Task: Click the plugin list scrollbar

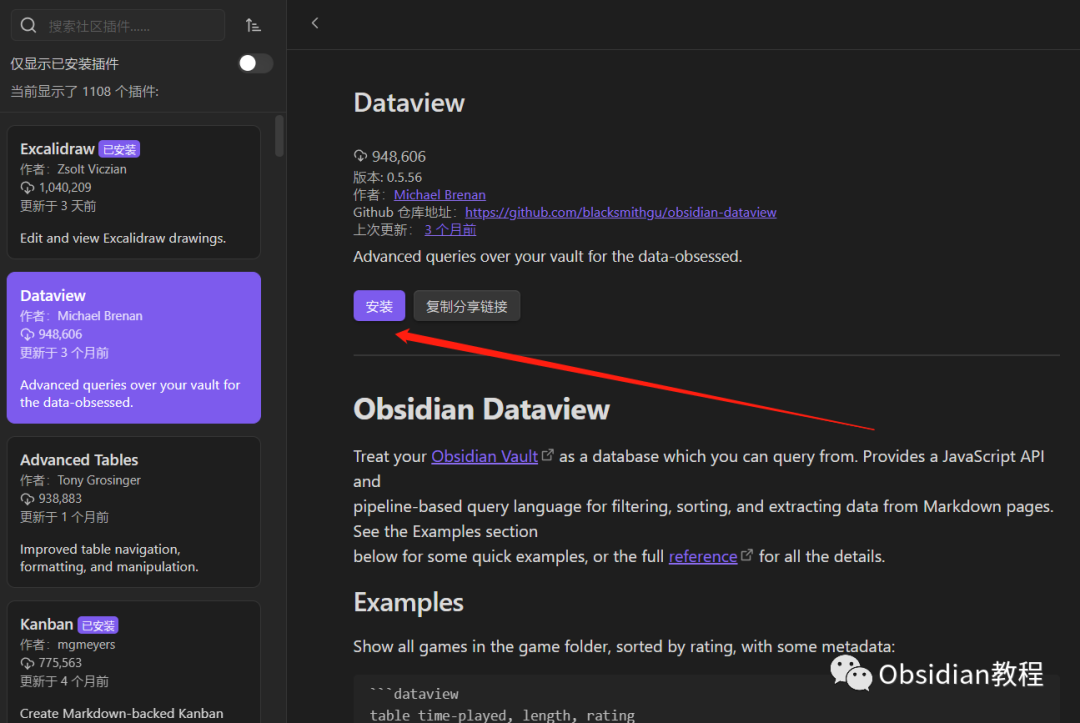Action: point(279,136)
